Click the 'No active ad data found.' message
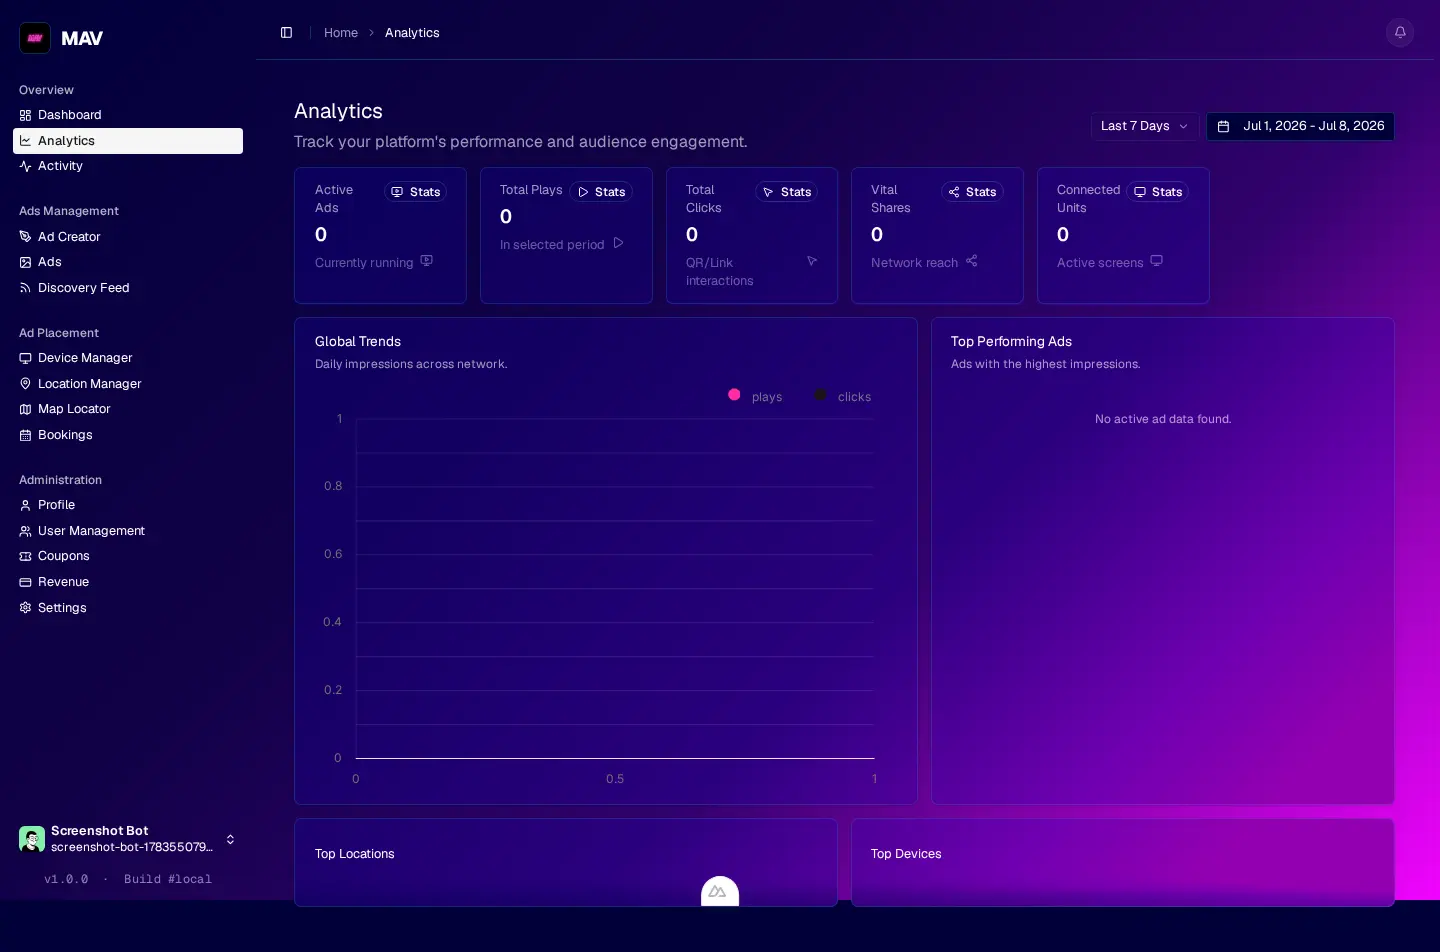 (x=1163, y=419)
